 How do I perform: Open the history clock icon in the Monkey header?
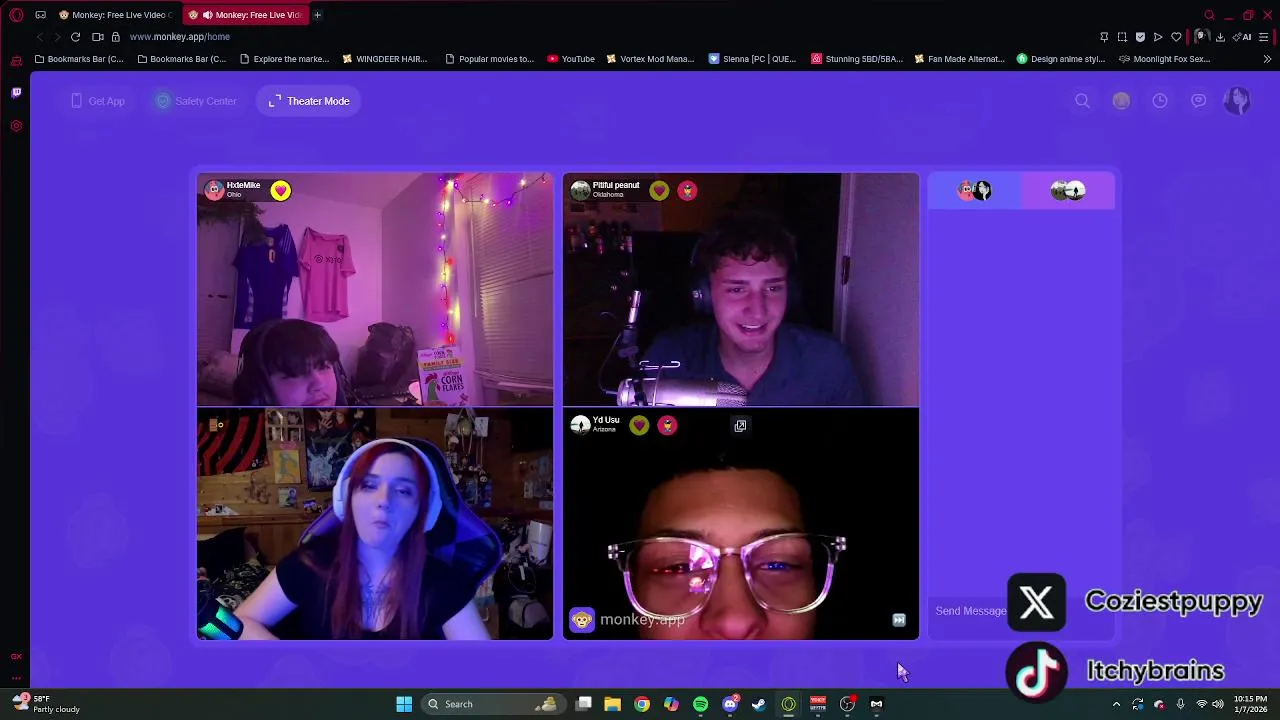tap(1160, 101)
